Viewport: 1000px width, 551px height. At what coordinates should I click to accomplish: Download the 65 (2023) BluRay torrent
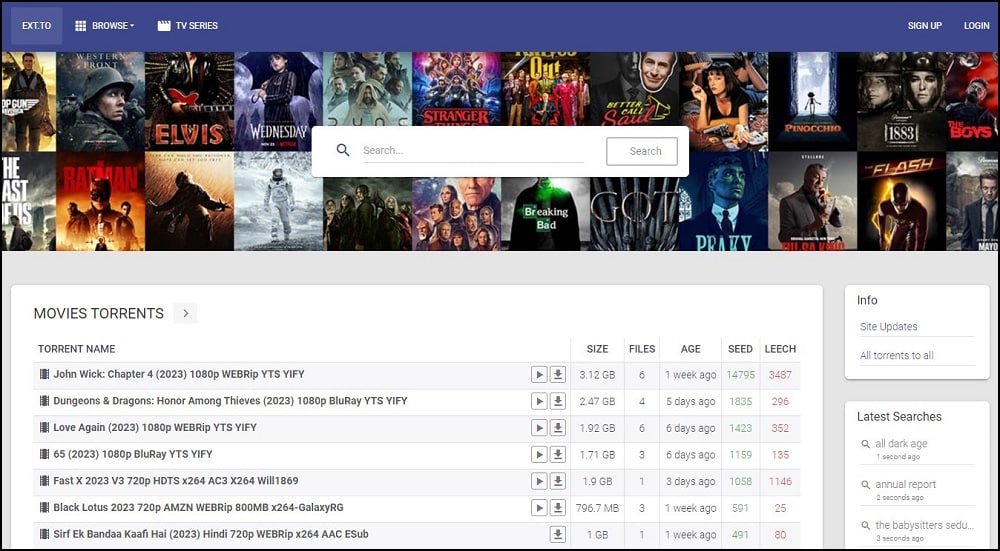pos(558,455)
